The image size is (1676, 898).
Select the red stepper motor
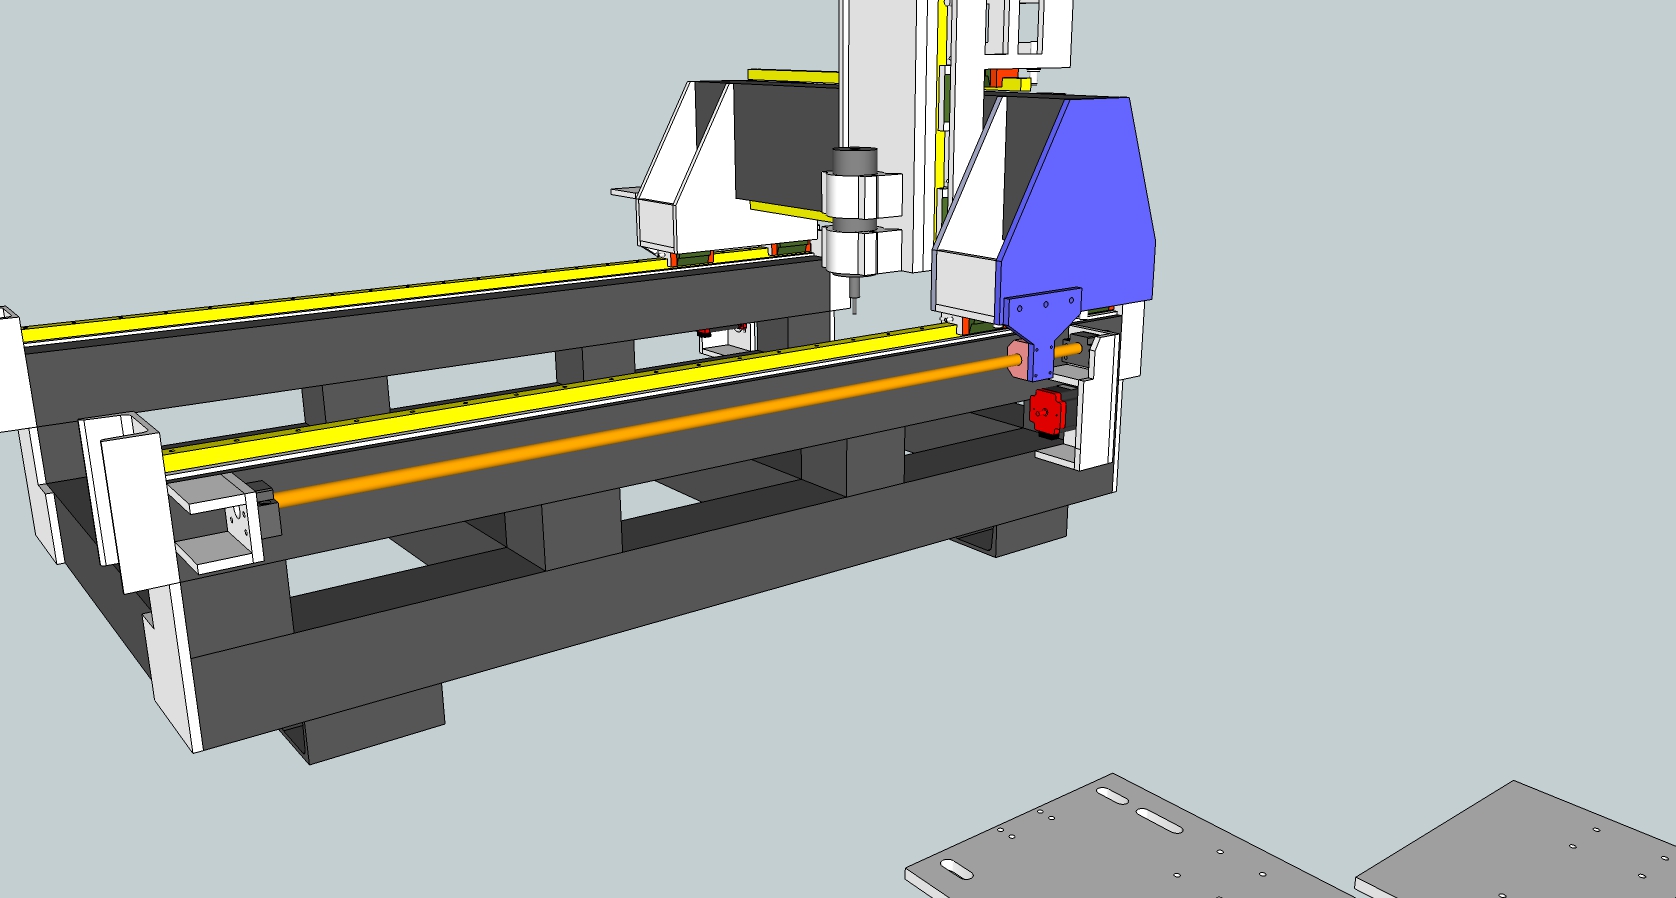pos(1046,411)
